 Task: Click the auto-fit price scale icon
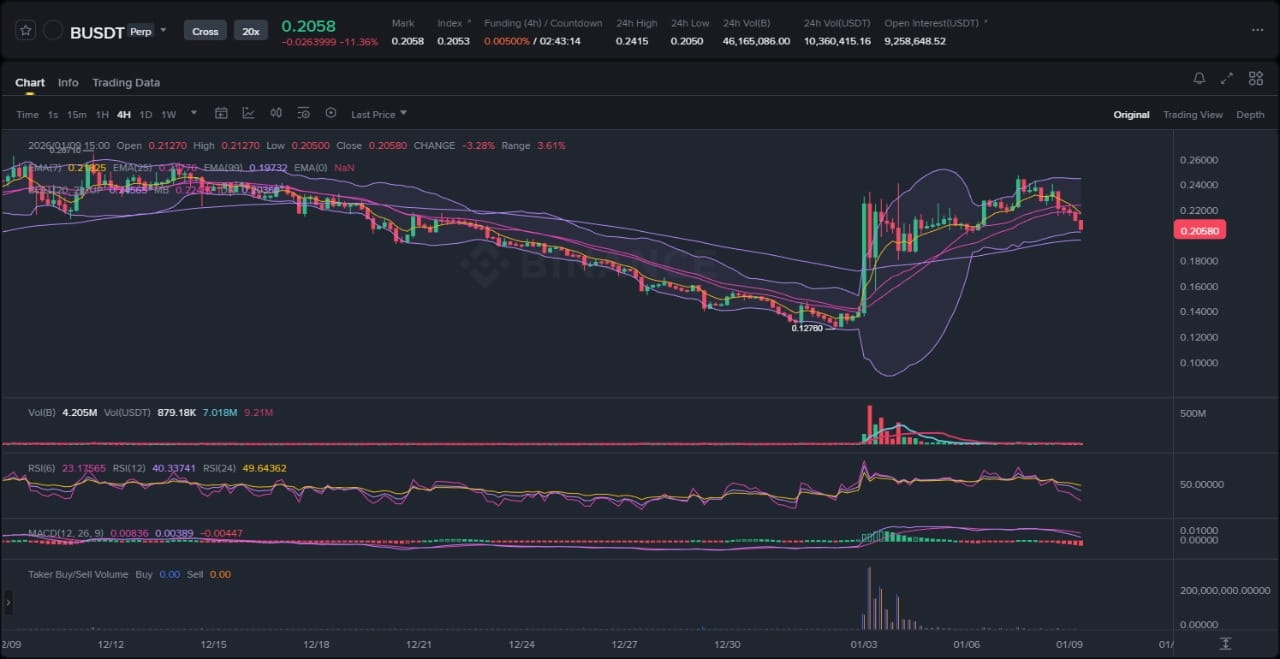coord(1225,643)
